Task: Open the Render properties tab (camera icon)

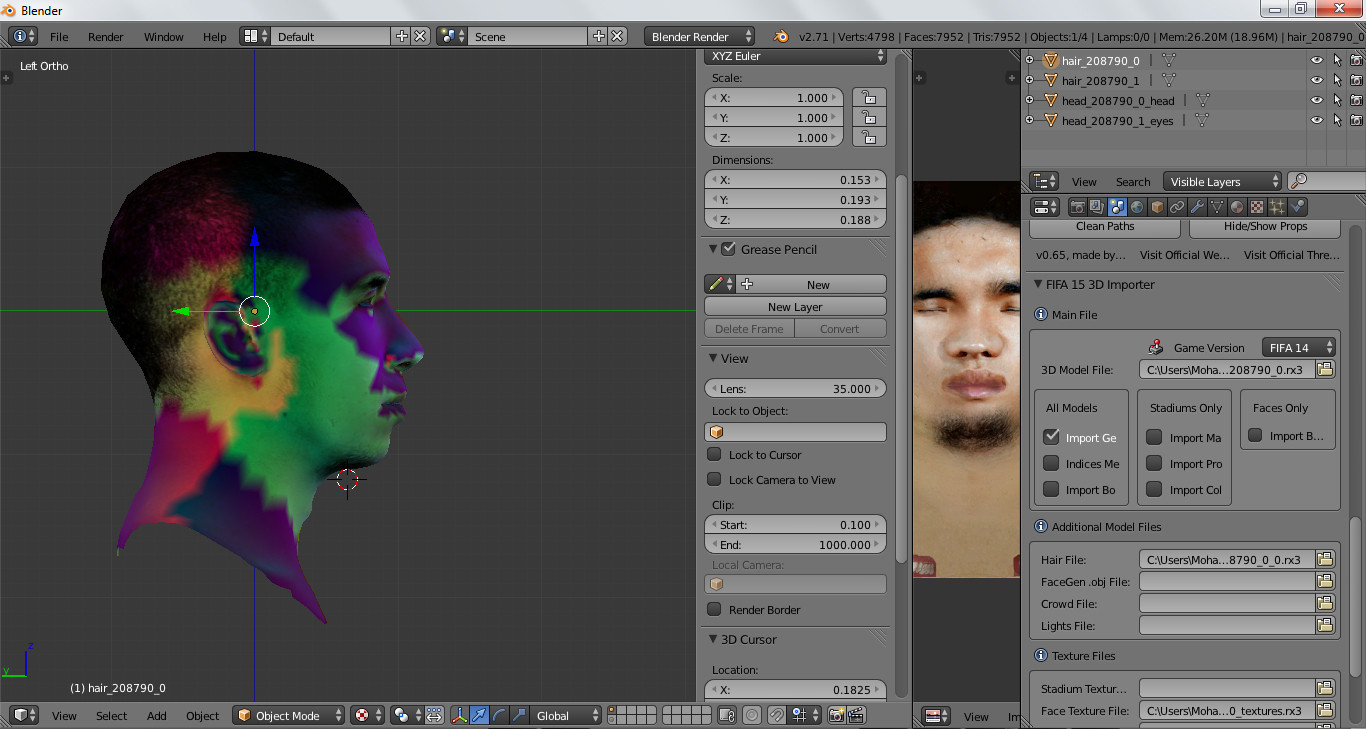Action: pyautogui.click(x=1078, y=207)
